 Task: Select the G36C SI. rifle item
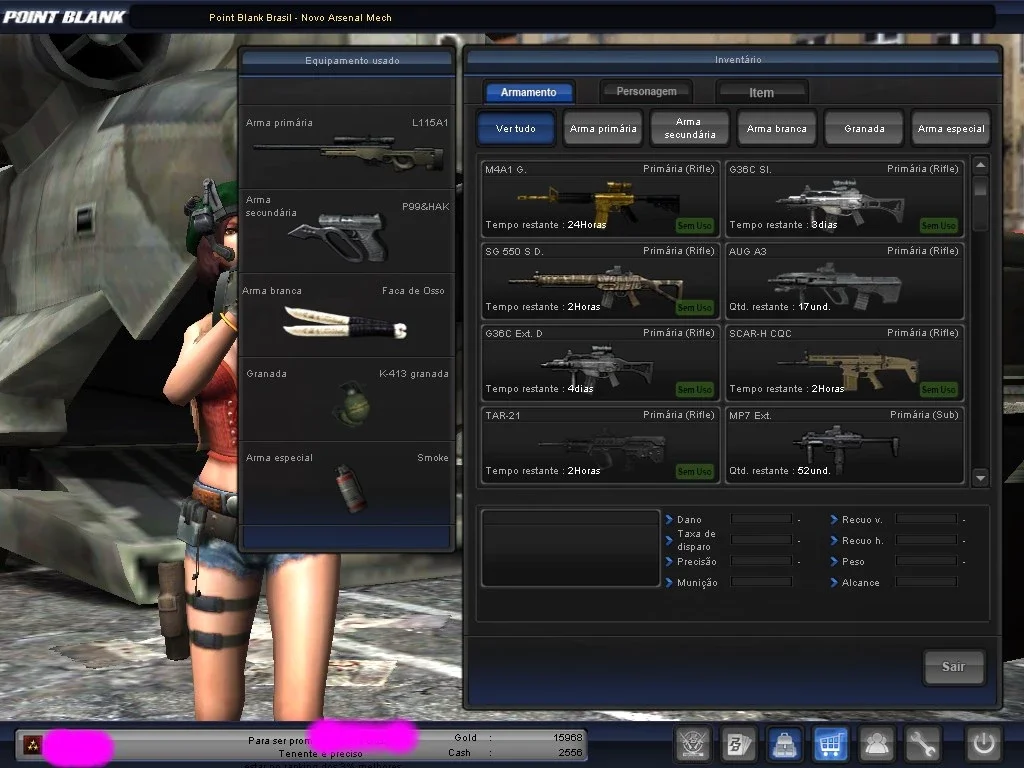tap(844, 199)
